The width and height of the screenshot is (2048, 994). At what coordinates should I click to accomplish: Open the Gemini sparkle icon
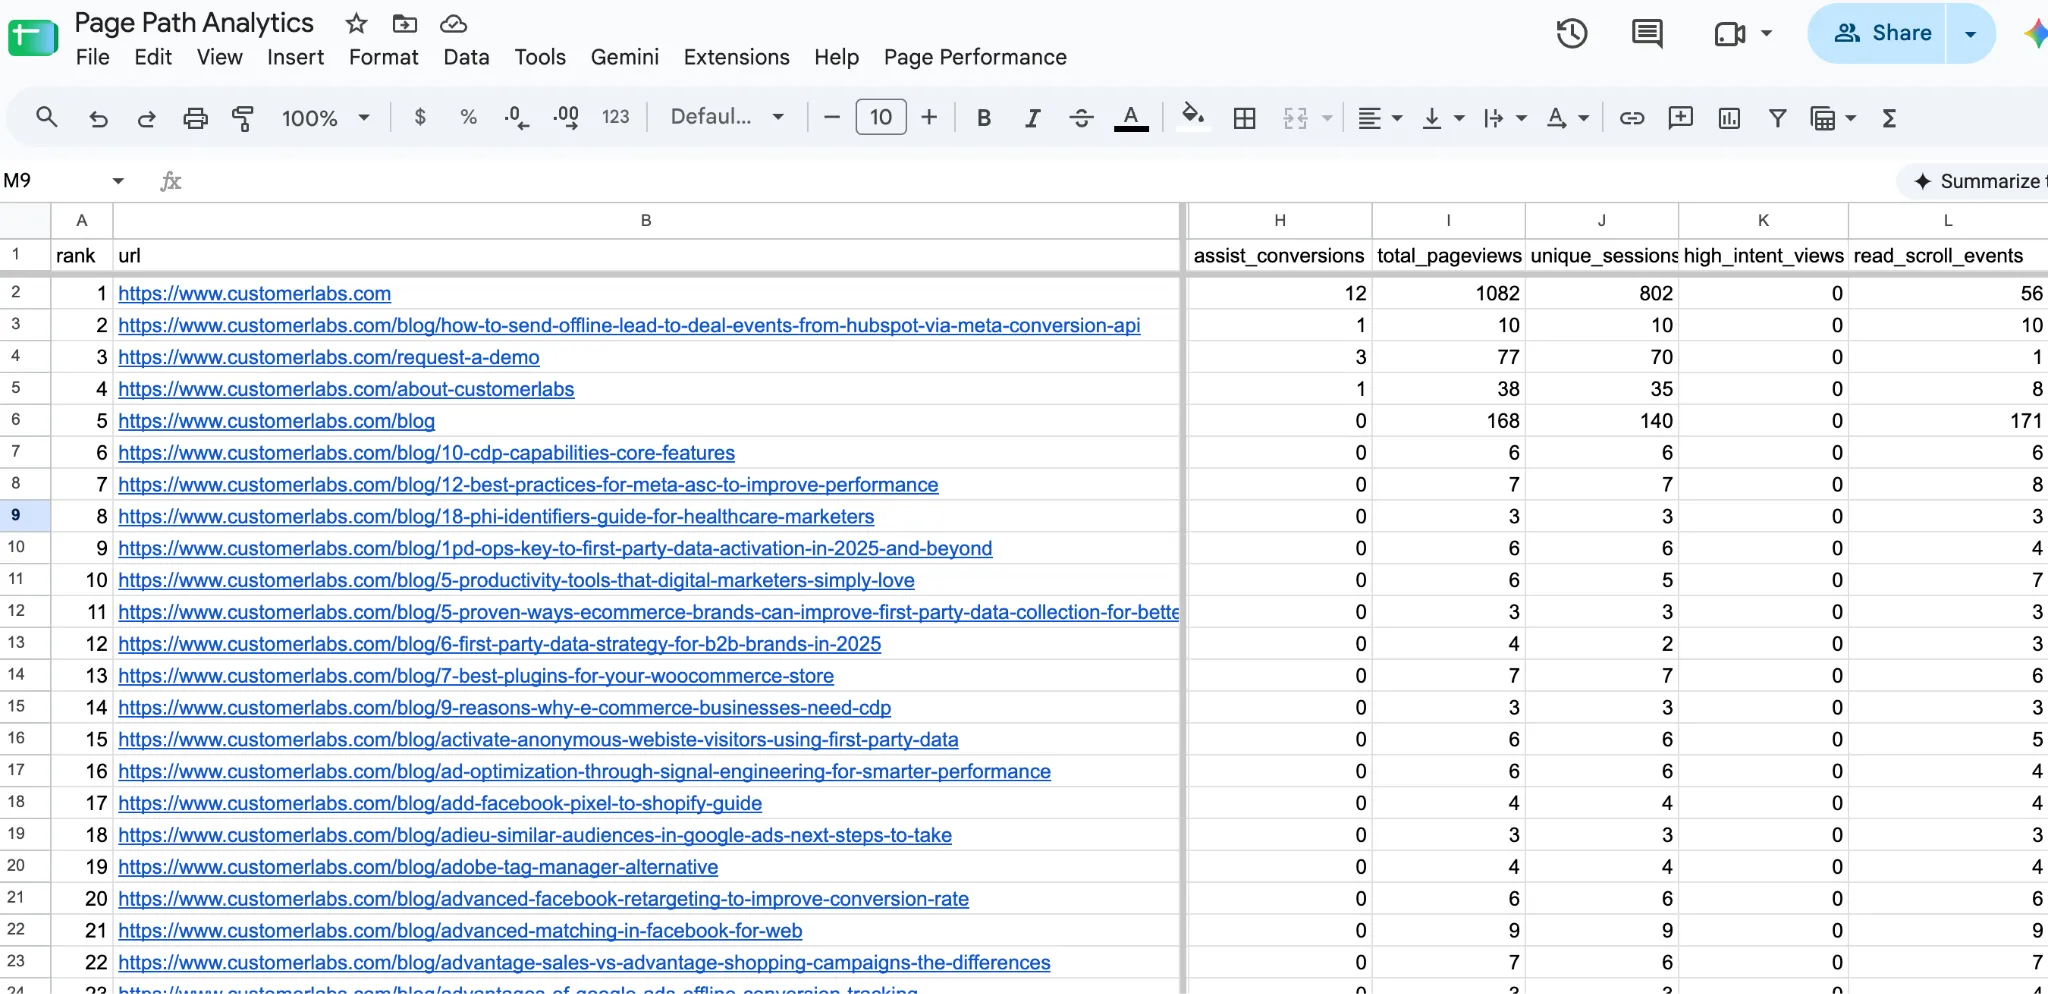coord(2035,33)
